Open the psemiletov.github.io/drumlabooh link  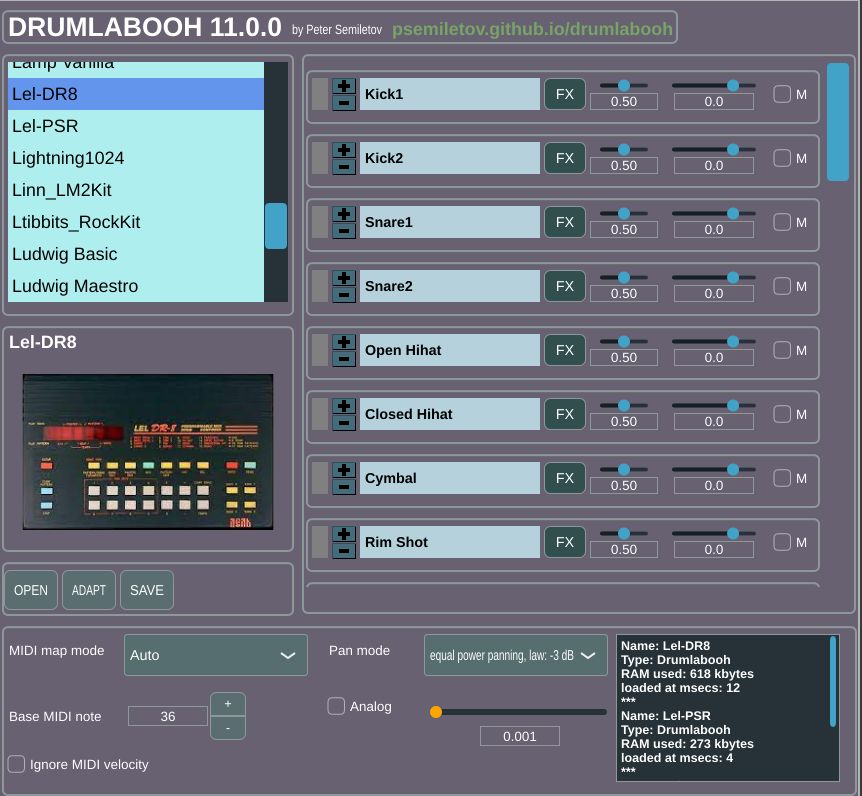(x=532, y=29)
